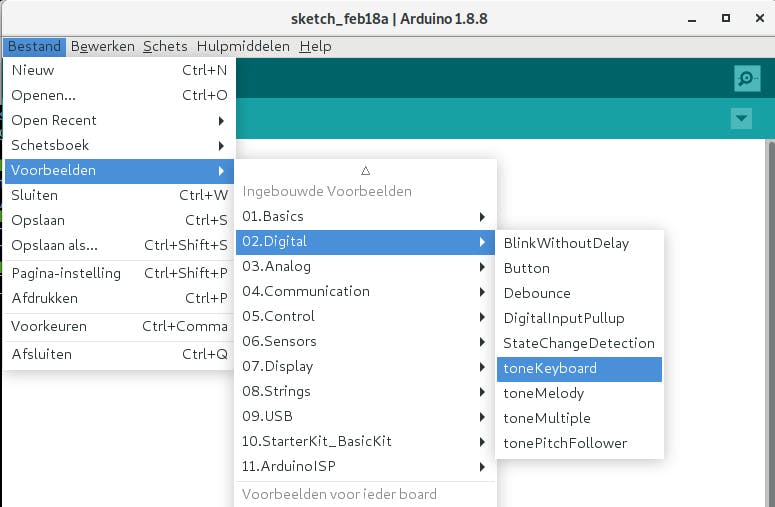Choose the StateChangeDetection example
The width and height of the screenshot is (775, 507).
pyautogui.click(x=579, y=343)
